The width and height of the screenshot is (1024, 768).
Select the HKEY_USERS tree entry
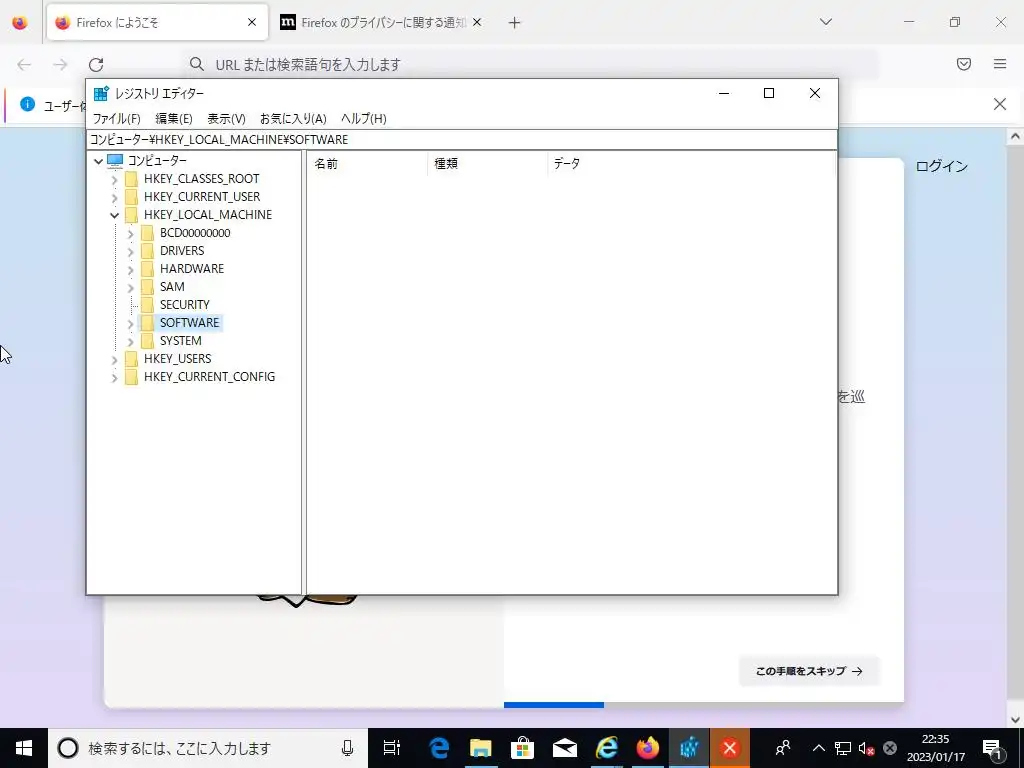pyautogui.click(x=177, y=359)
